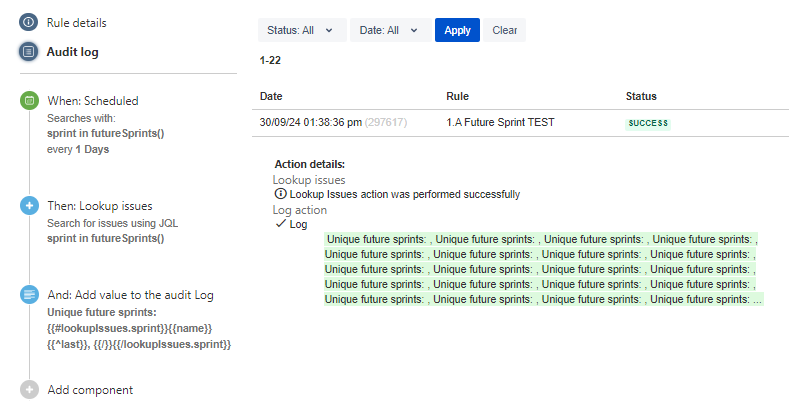This screenshot has width=789, height=416.
Task: Click the blue Lookup issues plus icon
Action: 29,206
